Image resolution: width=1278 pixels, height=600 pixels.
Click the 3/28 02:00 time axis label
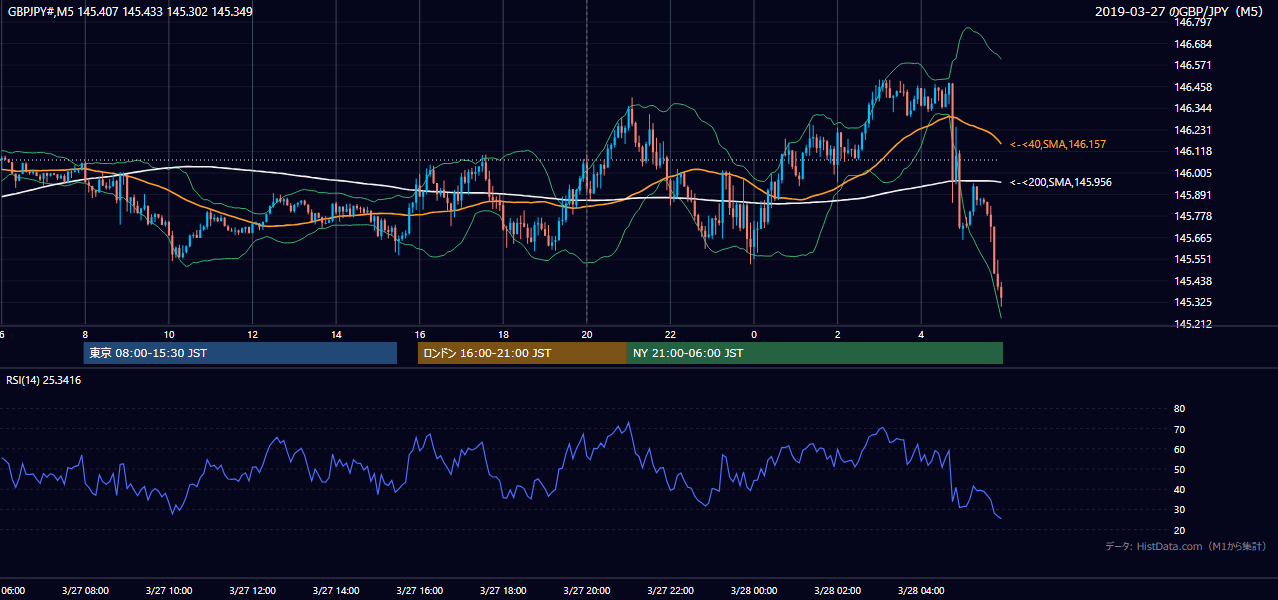[x=838, y=590]
